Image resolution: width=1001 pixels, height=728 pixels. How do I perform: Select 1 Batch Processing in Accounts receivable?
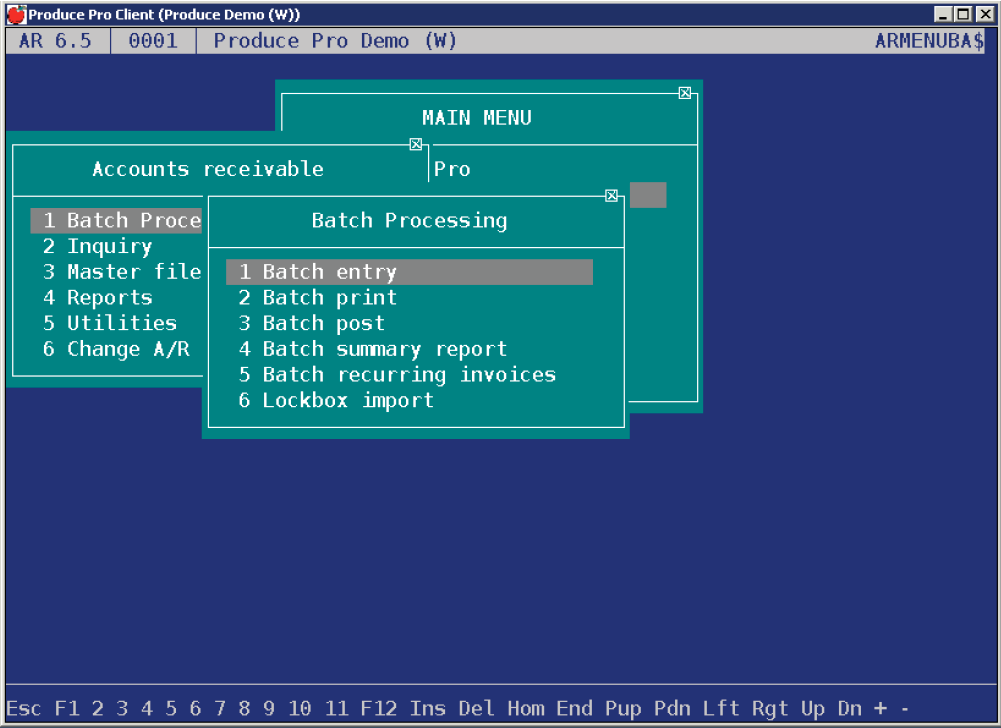click(x=116, y=220)
